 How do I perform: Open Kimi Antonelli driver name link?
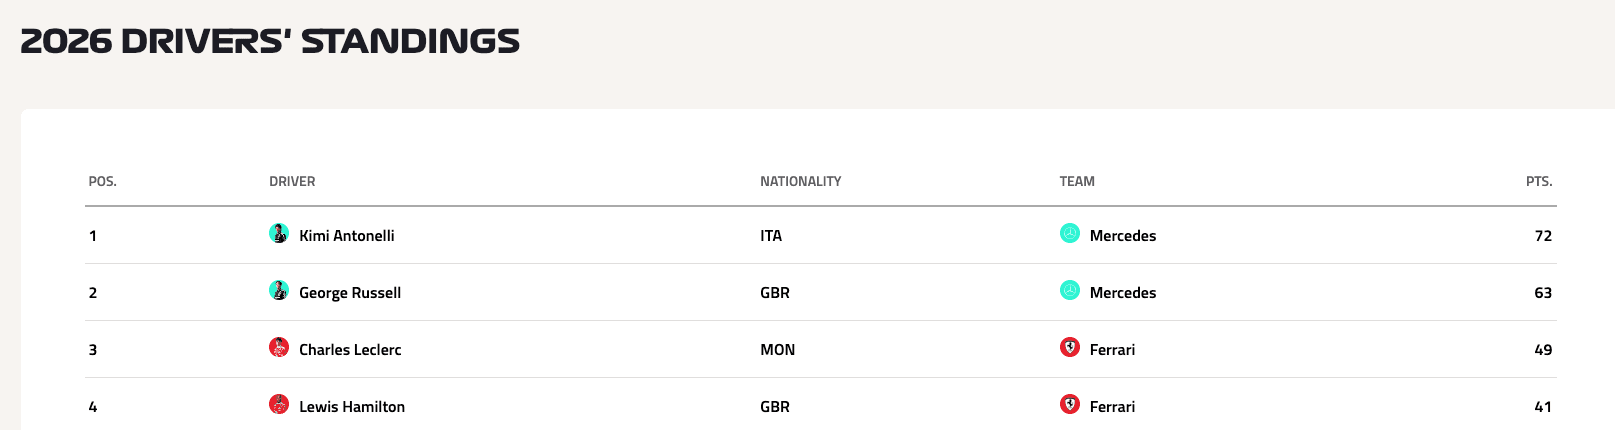click(347, 236)
